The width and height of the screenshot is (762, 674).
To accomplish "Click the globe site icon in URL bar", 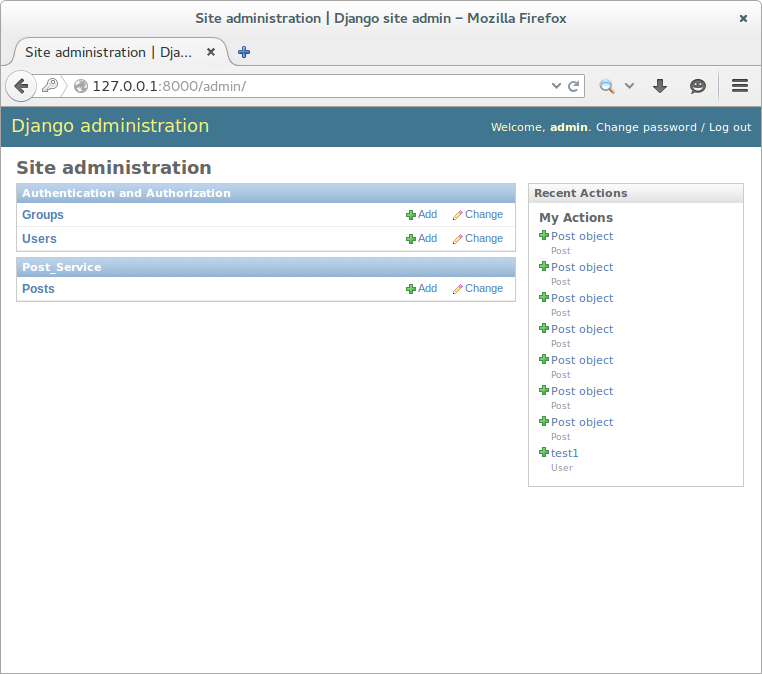I will coord(81,86).
